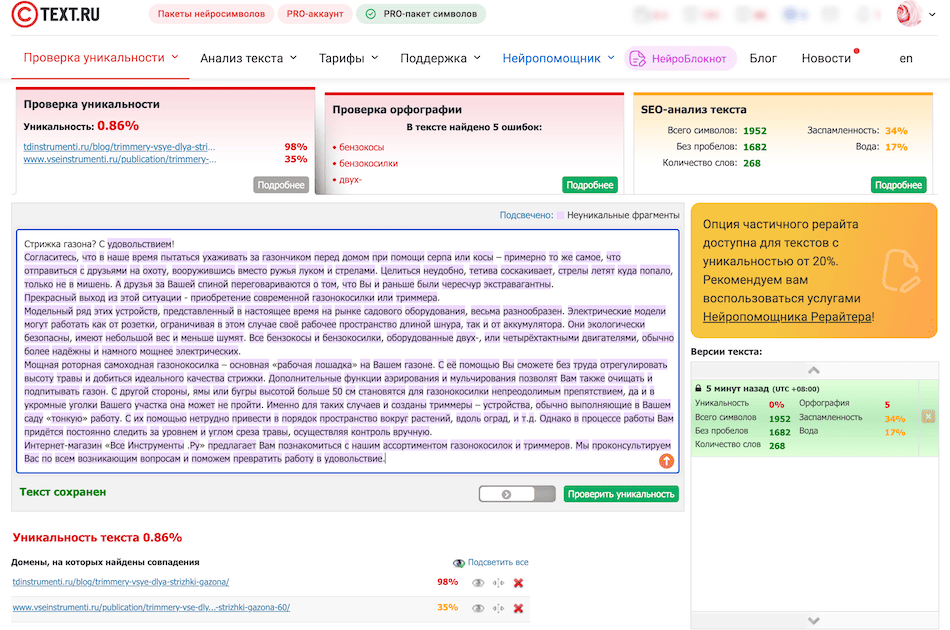Delete the saved text version from 5 minutes ago
This screenshot has width=950, height=630.
point(928,417)
